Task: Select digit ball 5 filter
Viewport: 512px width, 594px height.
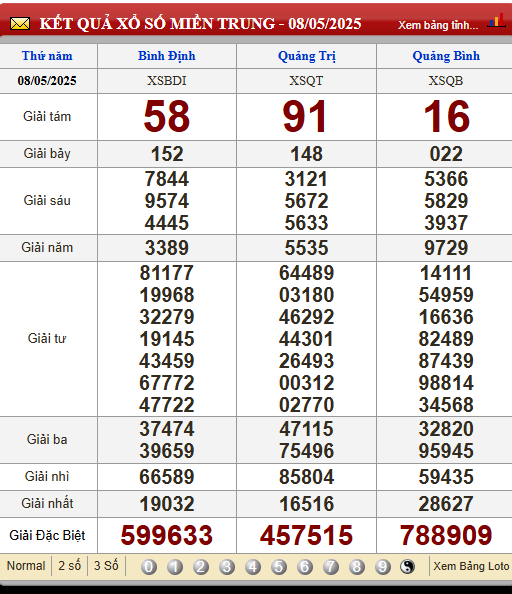Action: click(x=279, y=567)
